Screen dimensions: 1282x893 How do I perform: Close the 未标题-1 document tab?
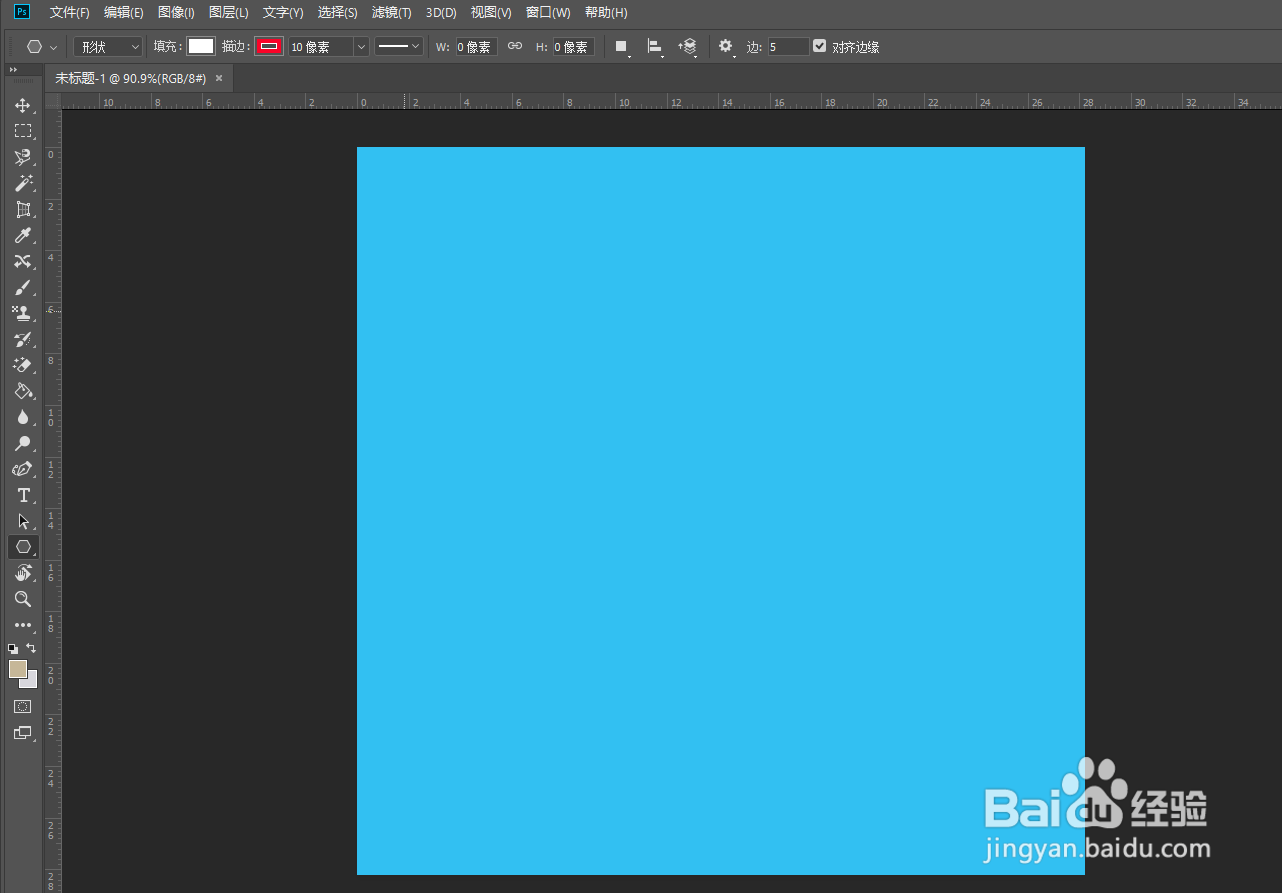tap(219, 78)
